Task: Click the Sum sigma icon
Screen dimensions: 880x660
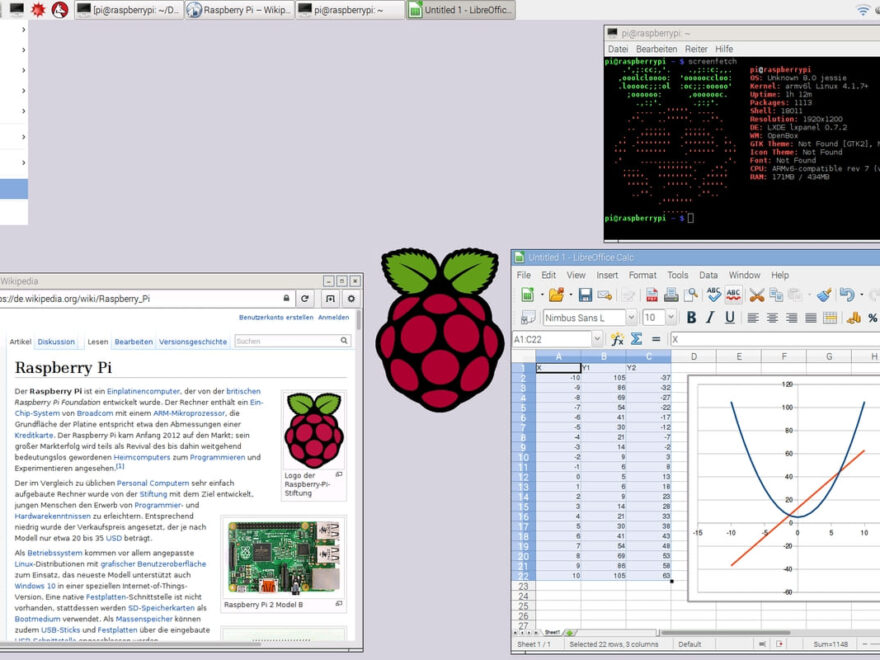Action: (636, 339)
